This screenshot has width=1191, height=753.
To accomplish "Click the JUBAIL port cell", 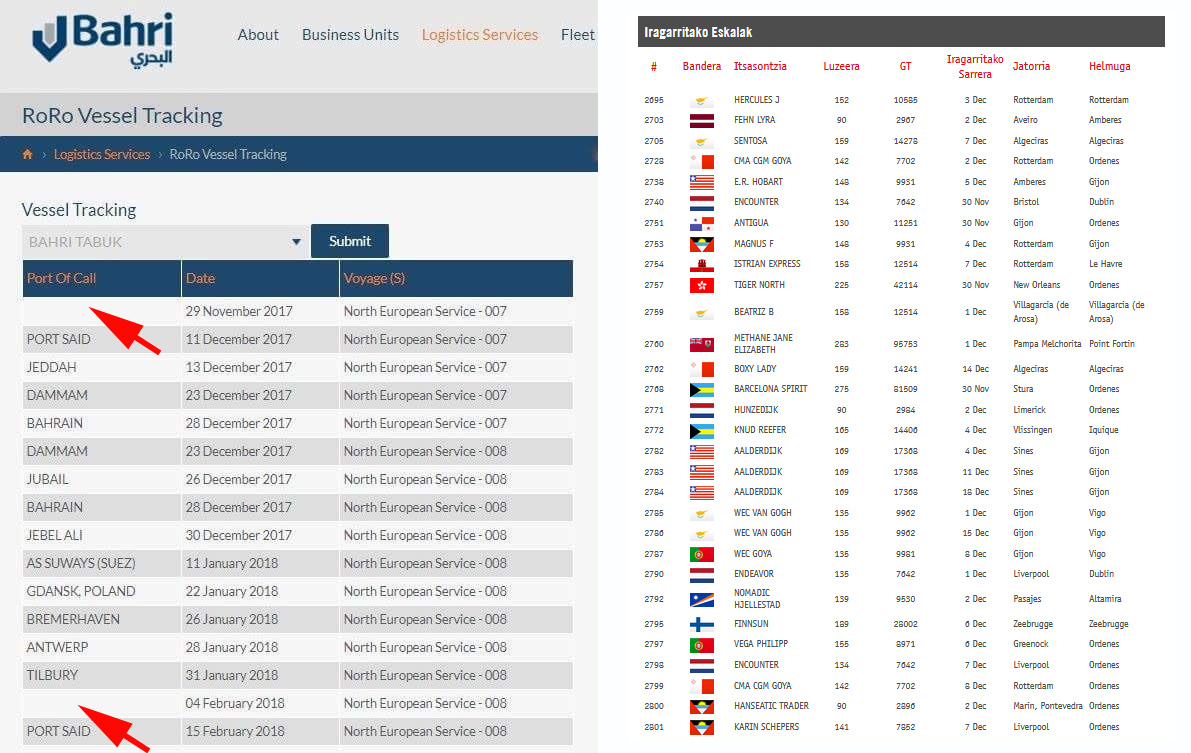I will [x=102, y=479].
